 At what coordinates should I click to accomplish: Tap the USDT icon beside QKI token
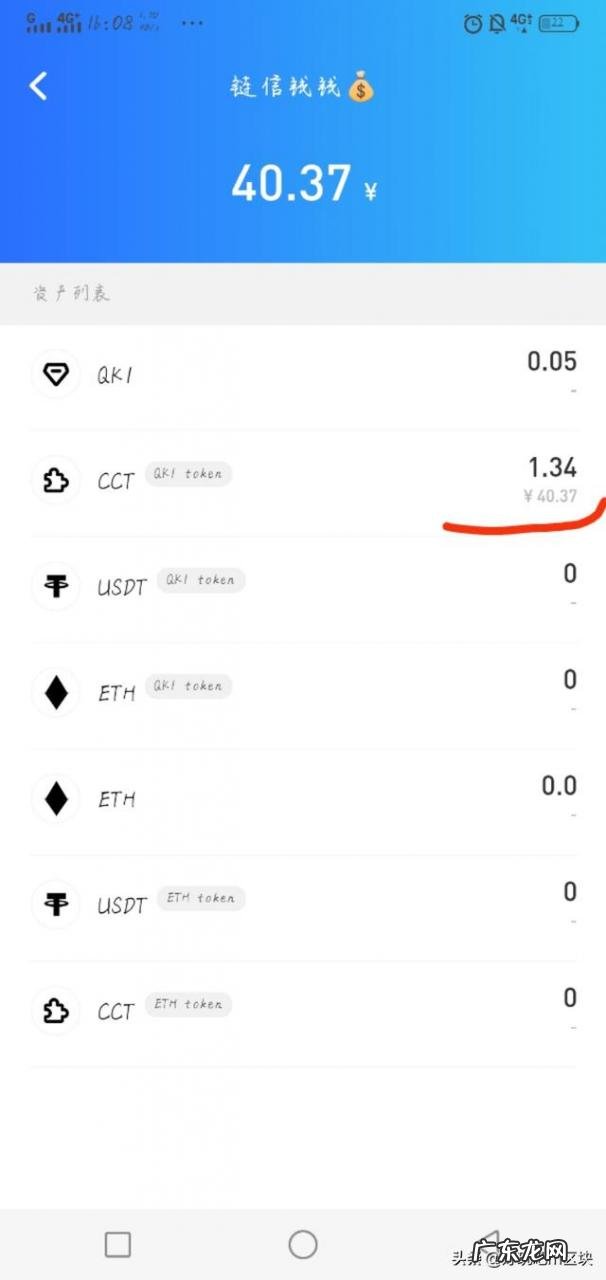[x=56, y=587]
